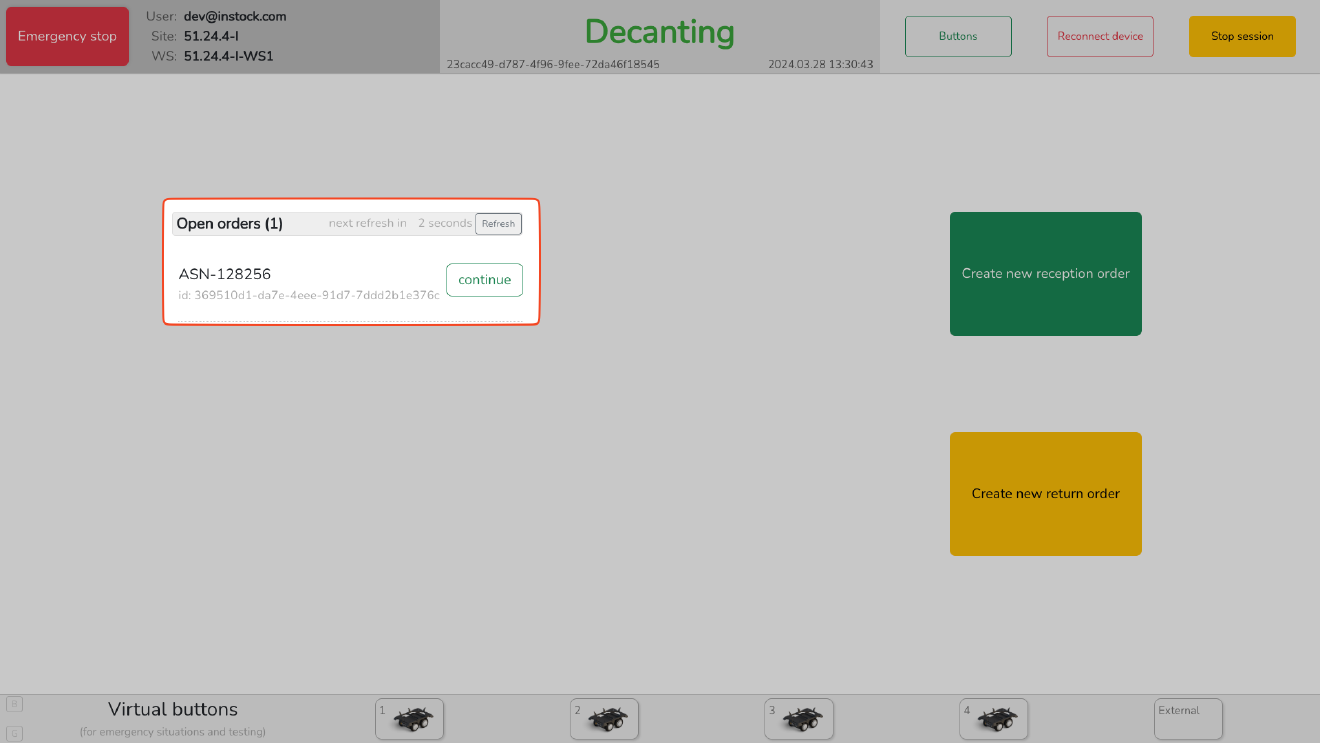The height and width of the screenshot is (743, 1320).
Task: Trigger the Emergency stop
Action: 66,35
